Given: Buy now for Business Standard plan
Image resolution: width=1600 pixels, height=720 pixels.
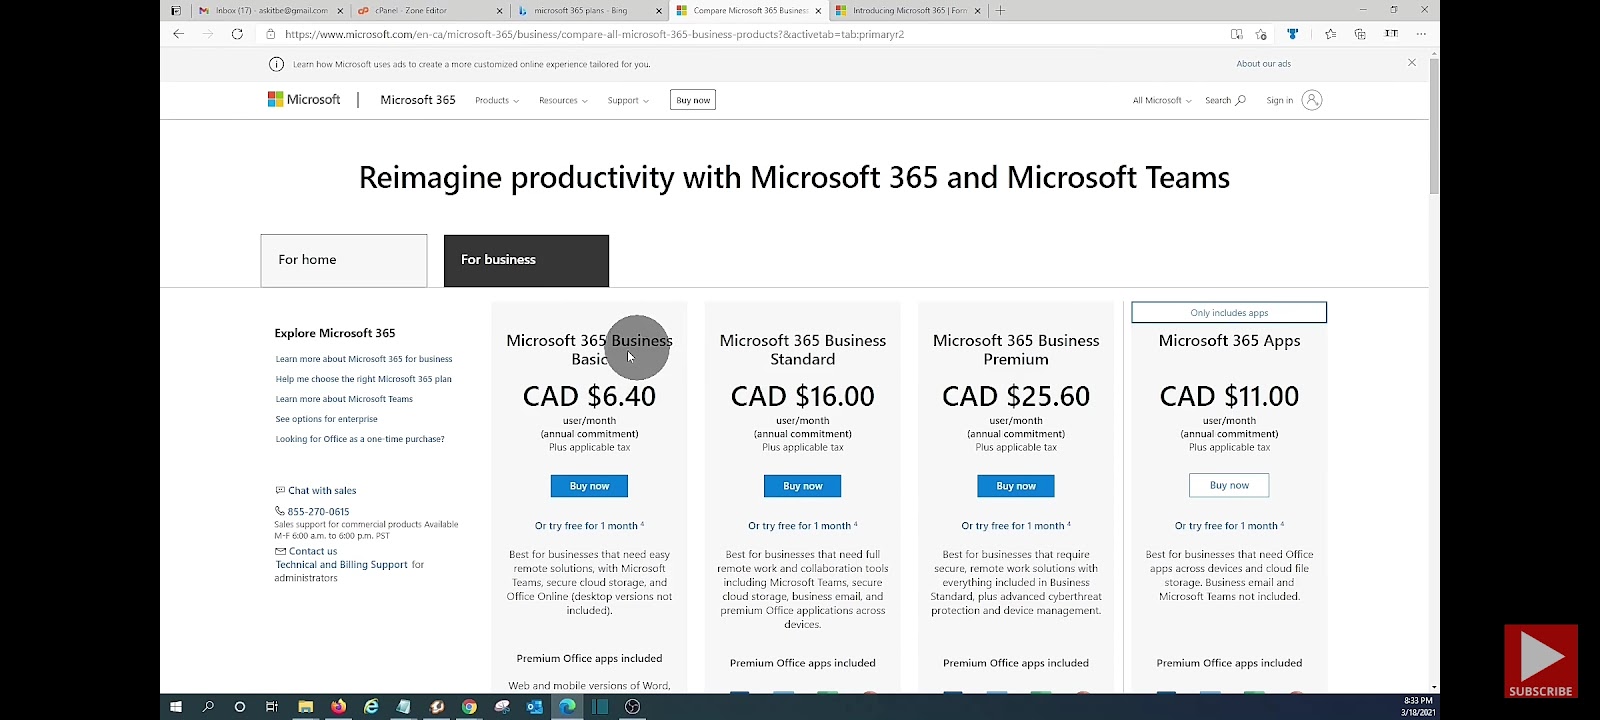Looking at the screenshot, I should pos(802,486).
